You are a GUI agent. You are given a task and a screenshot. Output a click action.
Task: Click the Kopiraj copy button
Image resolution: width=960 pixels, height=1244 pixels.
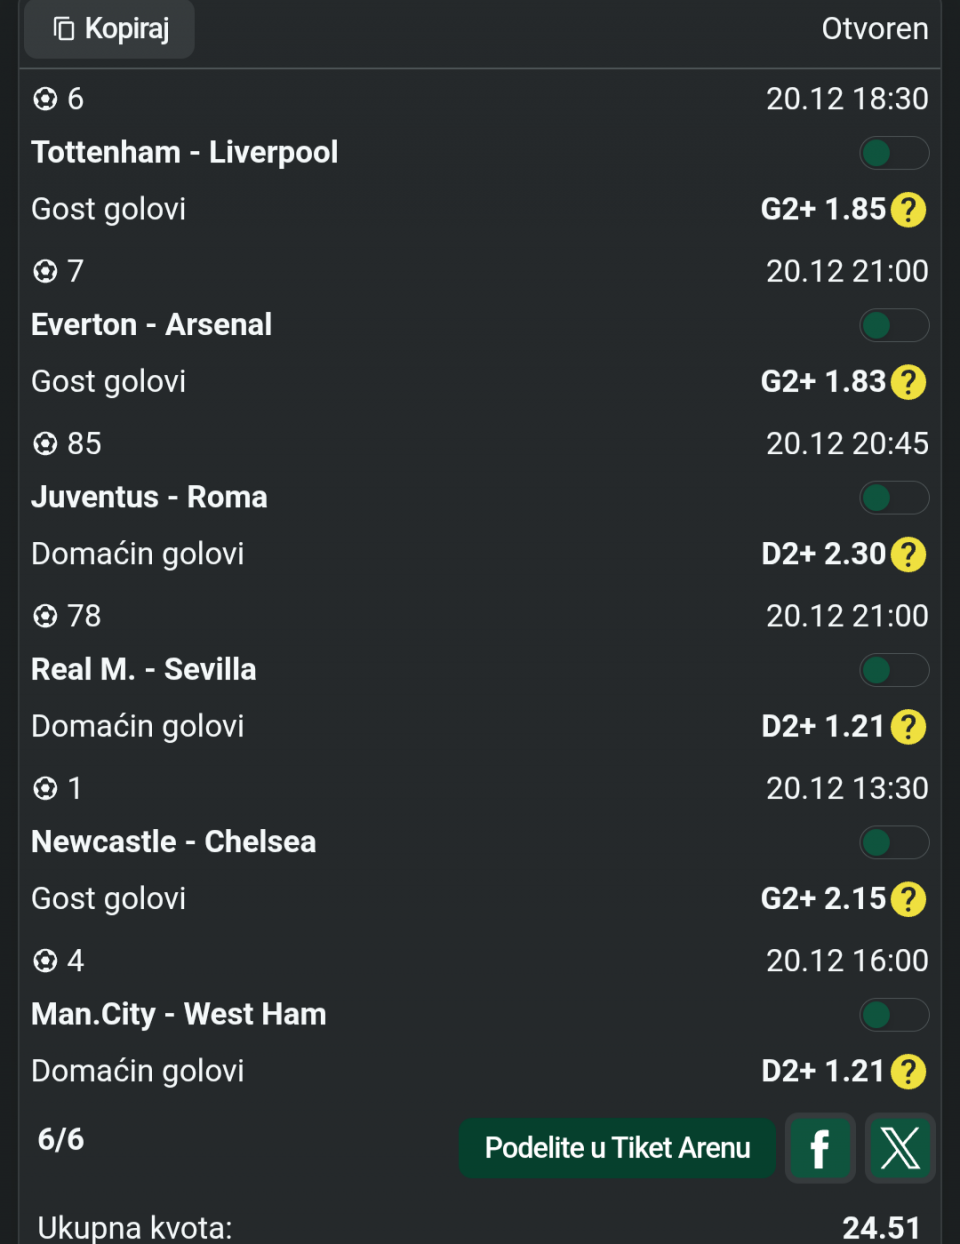(109, 29)
